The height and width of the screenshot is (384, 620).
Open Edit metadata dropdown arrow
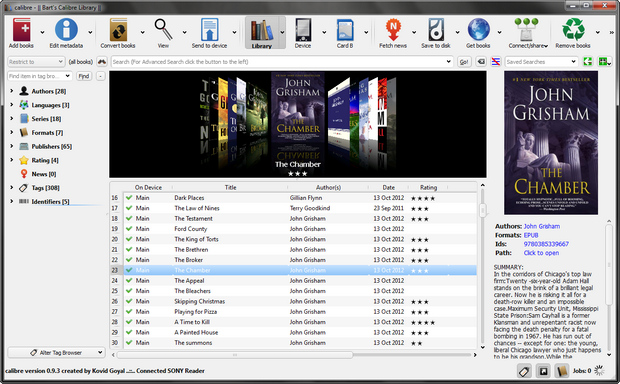(x=90, y=32)
